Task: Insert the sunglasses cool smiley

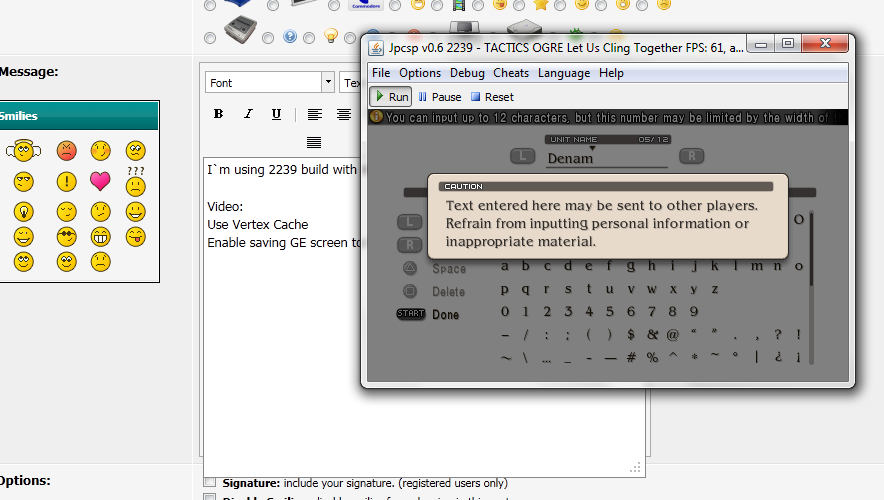Action: (66, 237)
